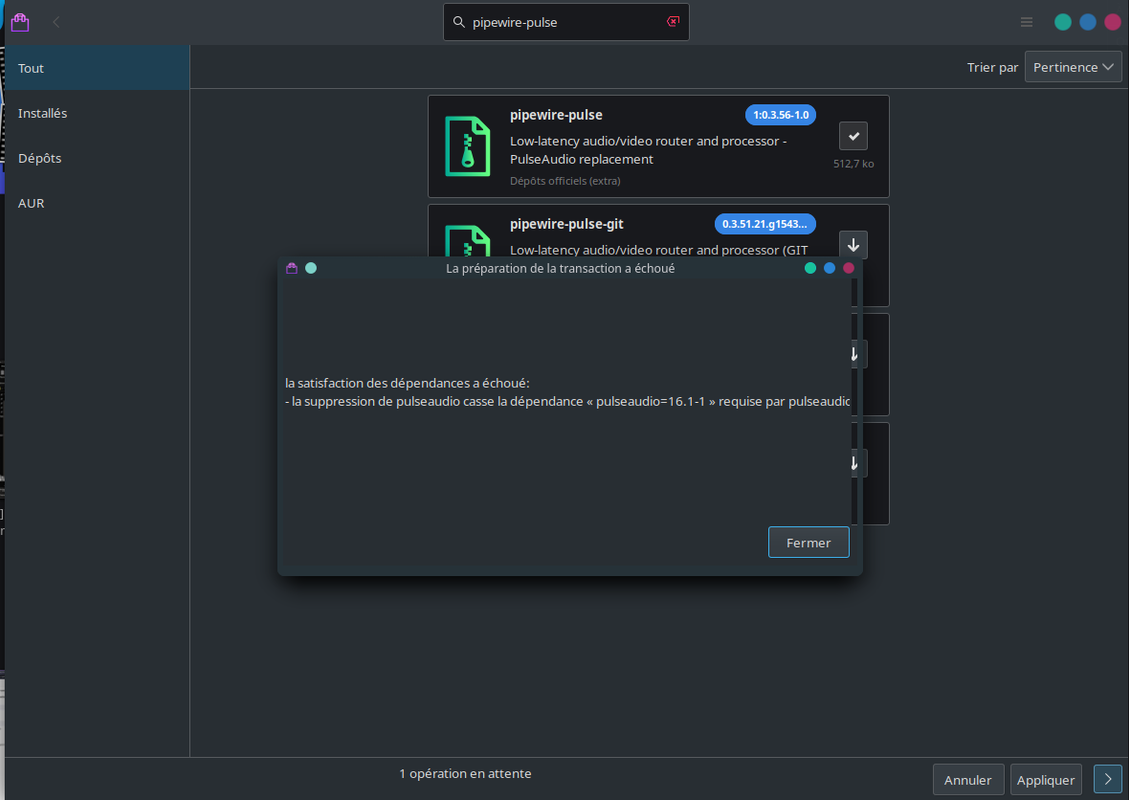Click the 512,7 ko size label

click(853, 163)
